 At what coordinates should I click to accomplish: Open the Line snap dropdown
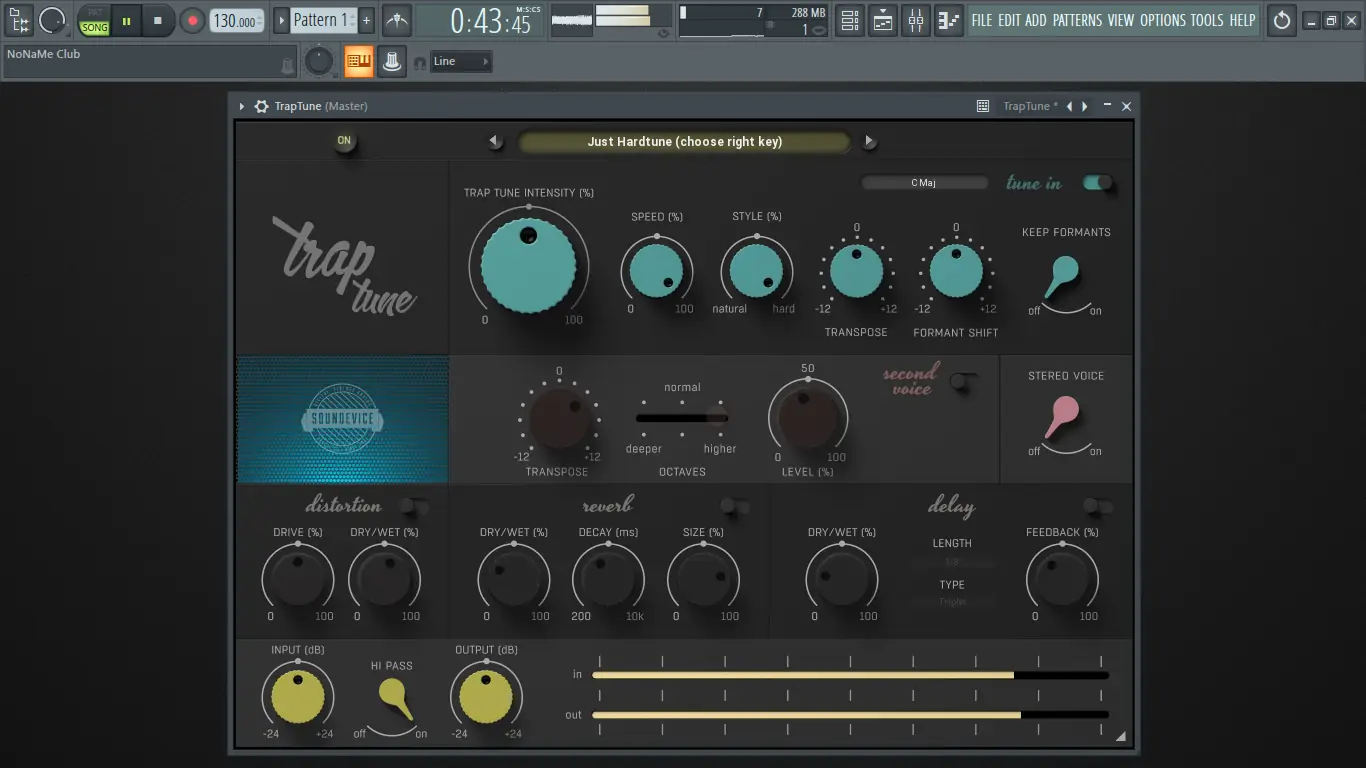(459, 61)
